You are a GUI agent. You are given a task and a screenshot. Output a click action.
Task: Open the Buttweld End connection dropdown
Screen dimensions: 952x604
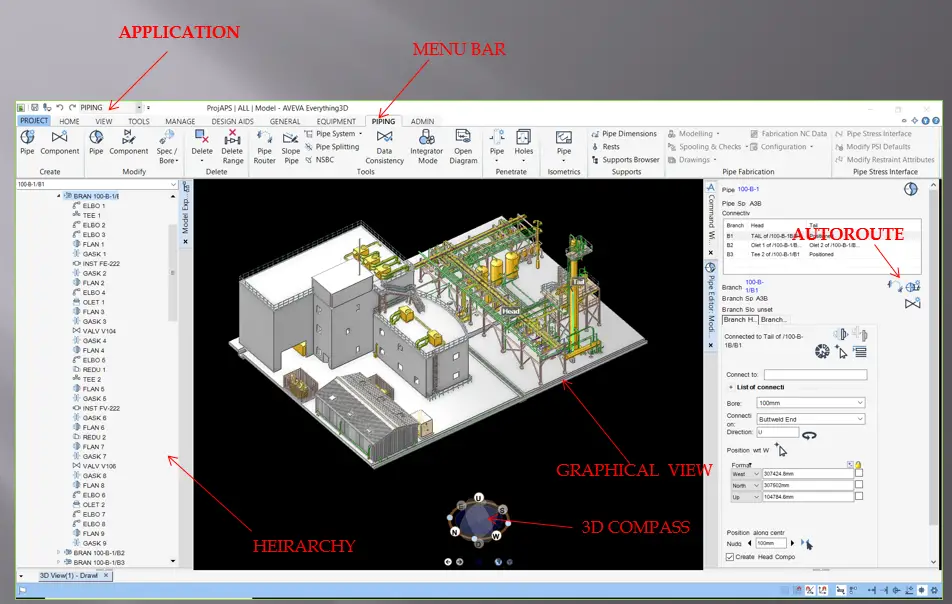click(x=860, y=419)
